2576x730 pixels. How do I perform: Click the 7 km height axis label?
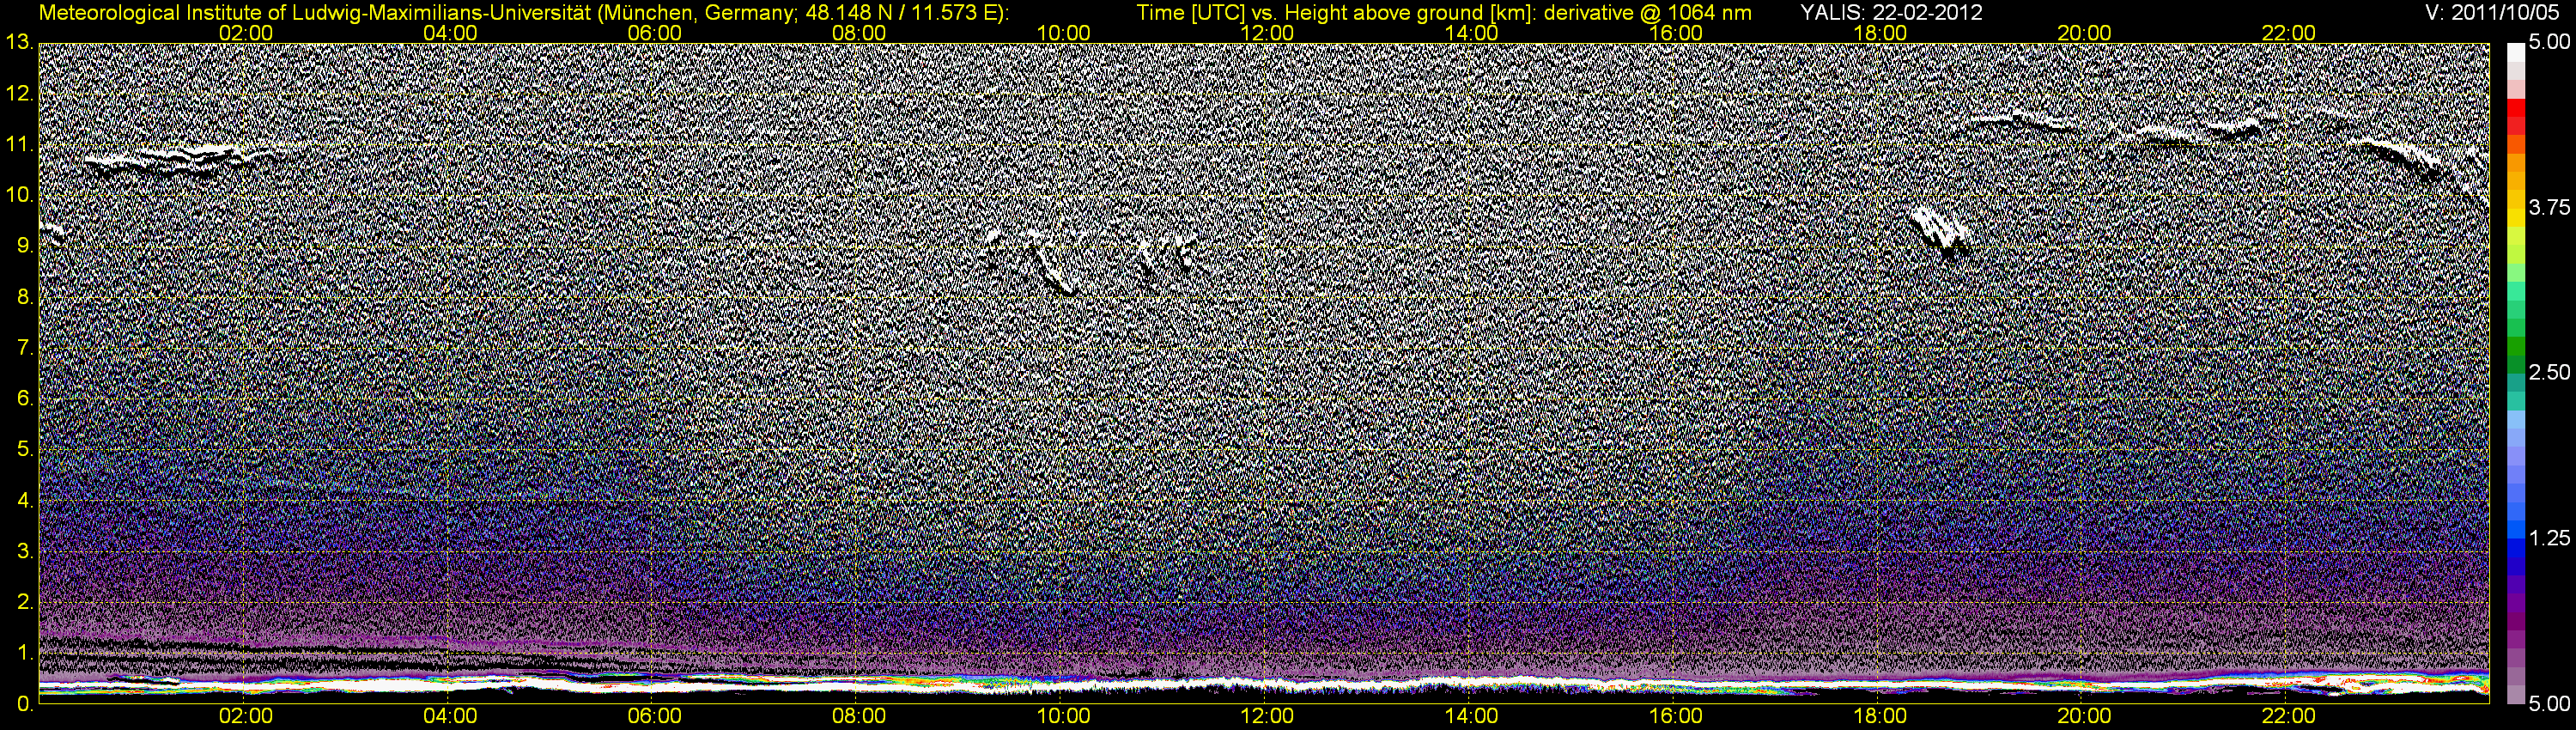click(x=23, y=348)
